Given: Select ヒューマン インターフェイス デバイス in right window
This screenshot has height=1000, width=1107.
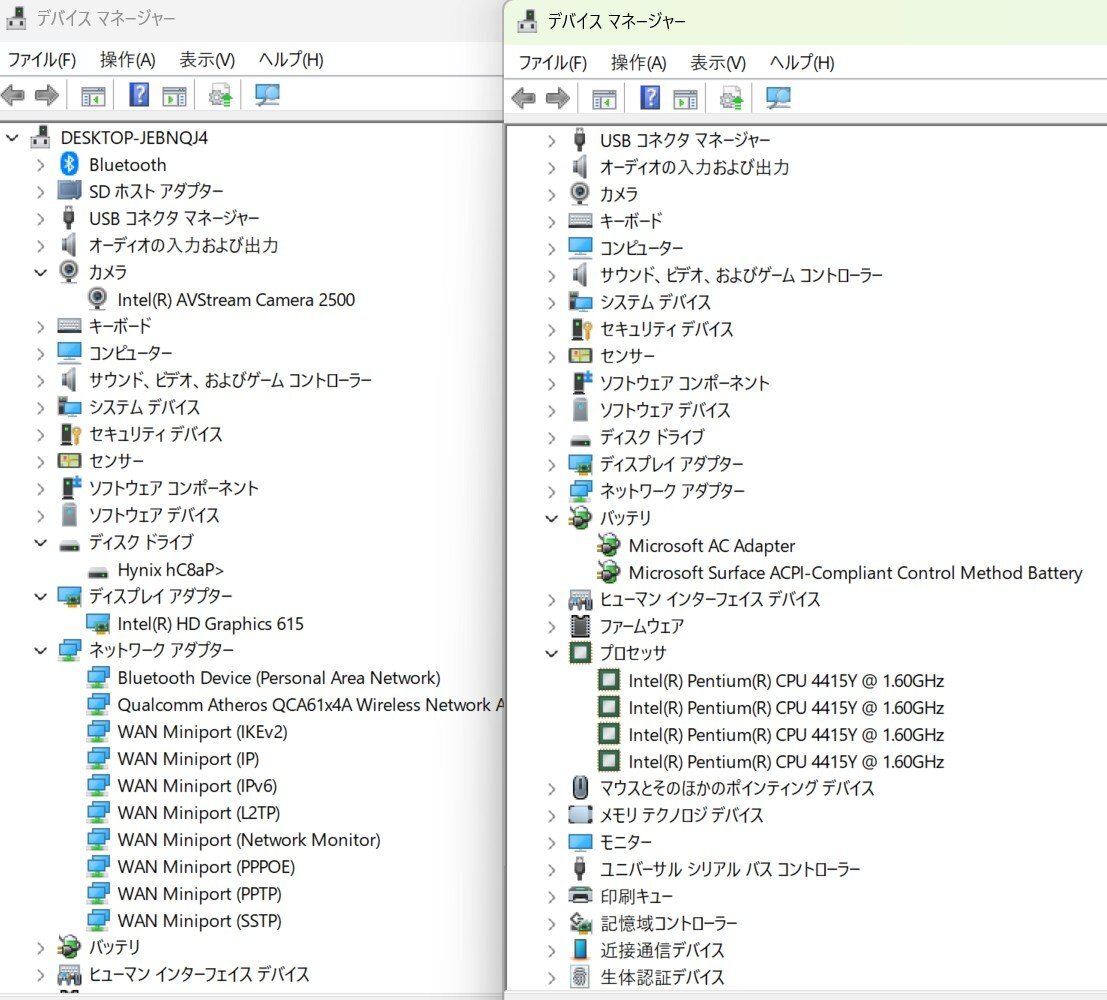Looking at the screenshot, I should coord(710,600).
